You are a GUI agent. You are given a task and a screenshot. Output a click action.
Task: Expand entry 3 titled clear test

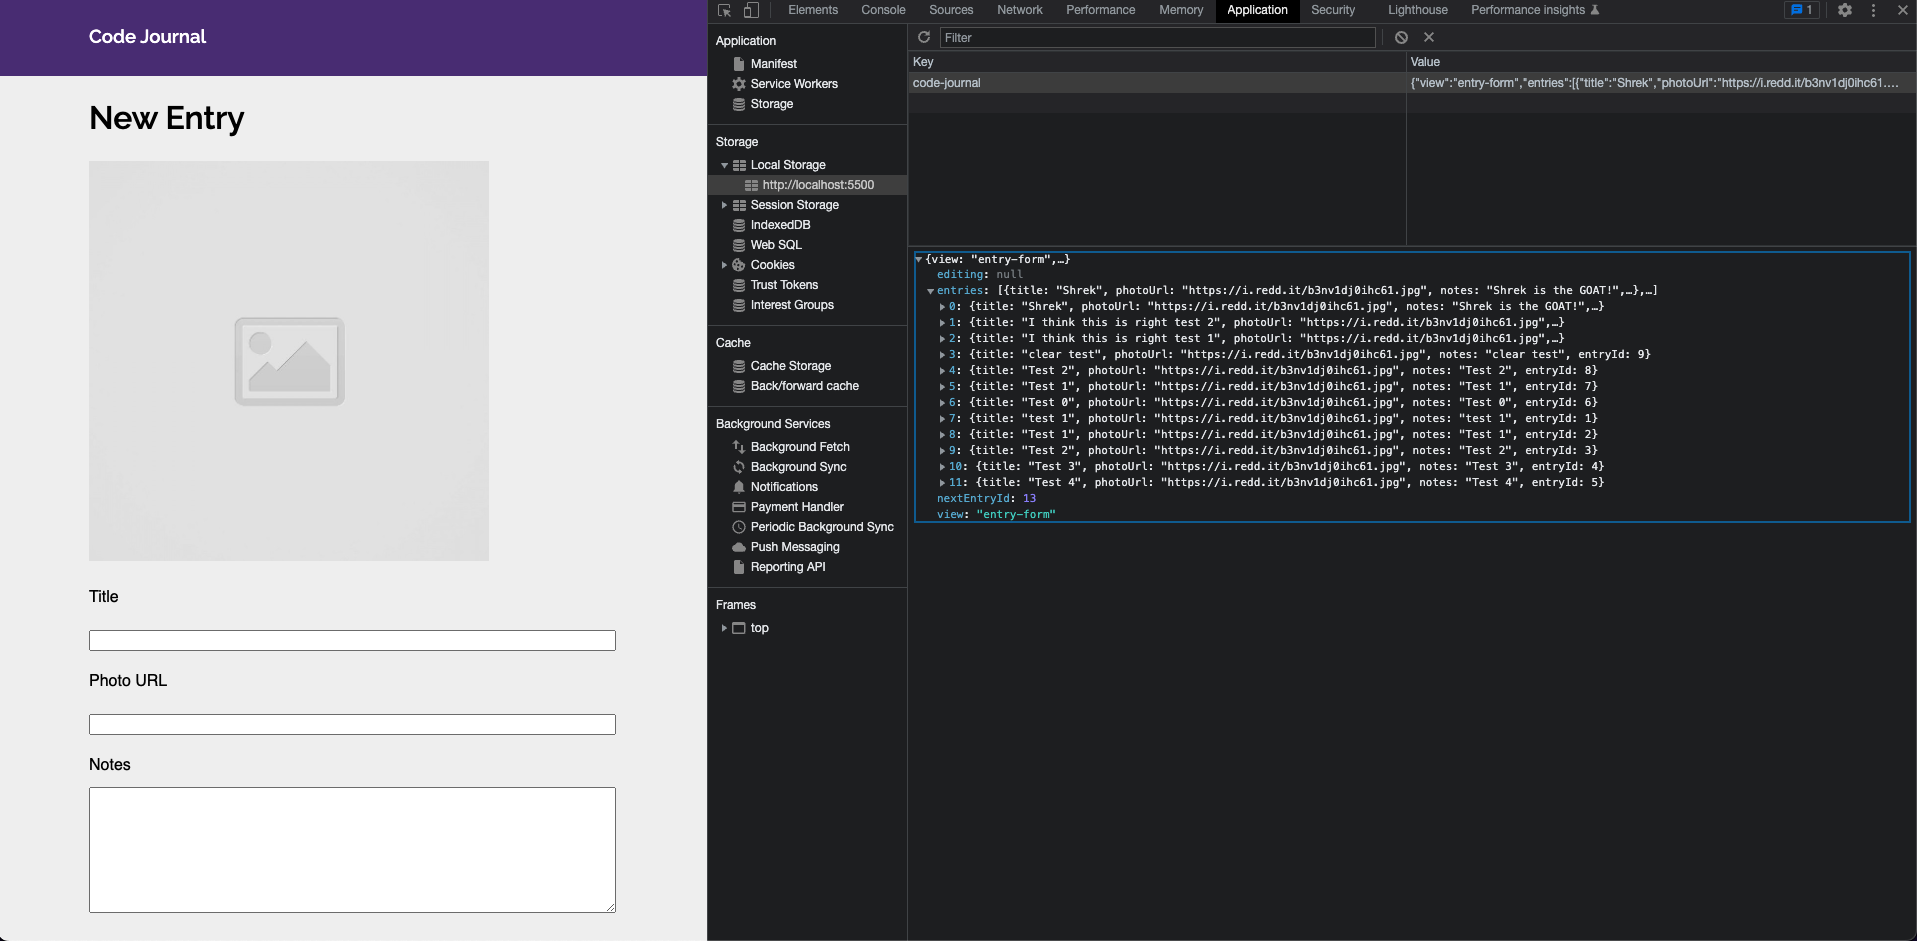click(x=942, y=355)
